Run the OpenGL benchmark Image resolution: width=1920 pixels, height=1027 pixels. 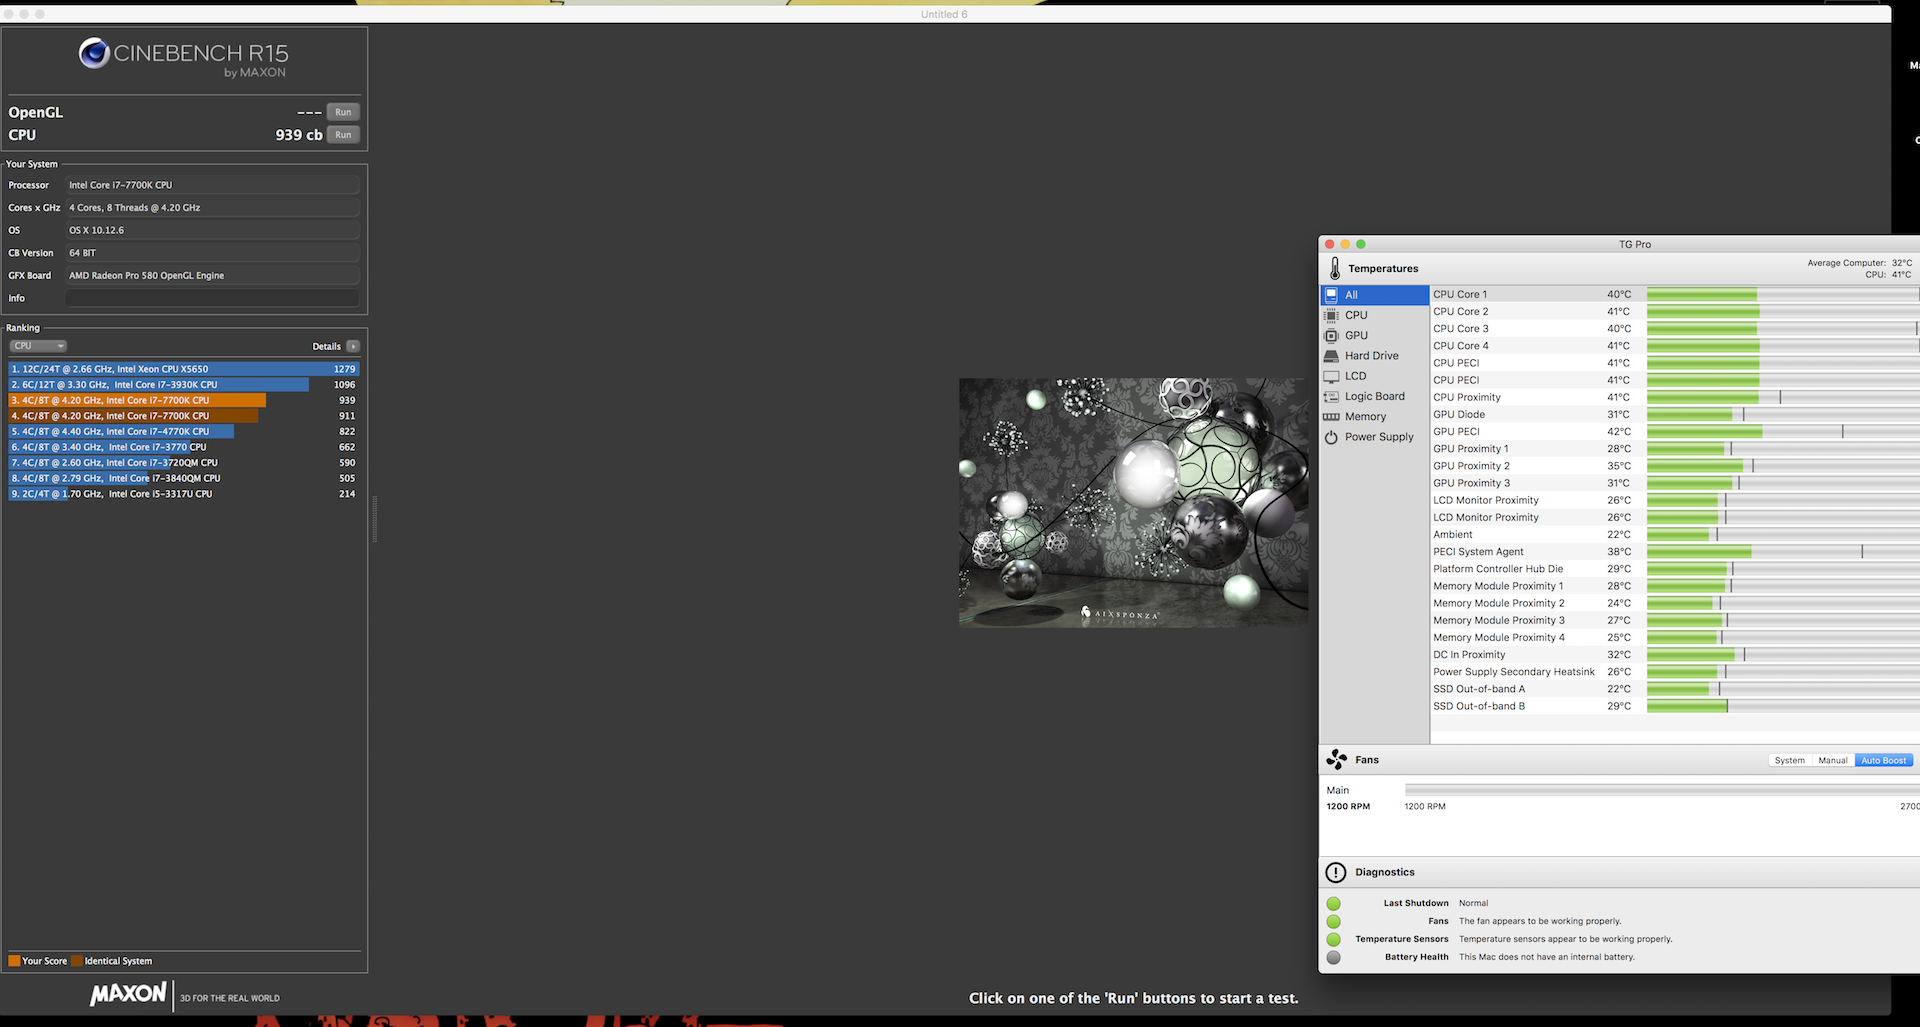pos(343,112)
